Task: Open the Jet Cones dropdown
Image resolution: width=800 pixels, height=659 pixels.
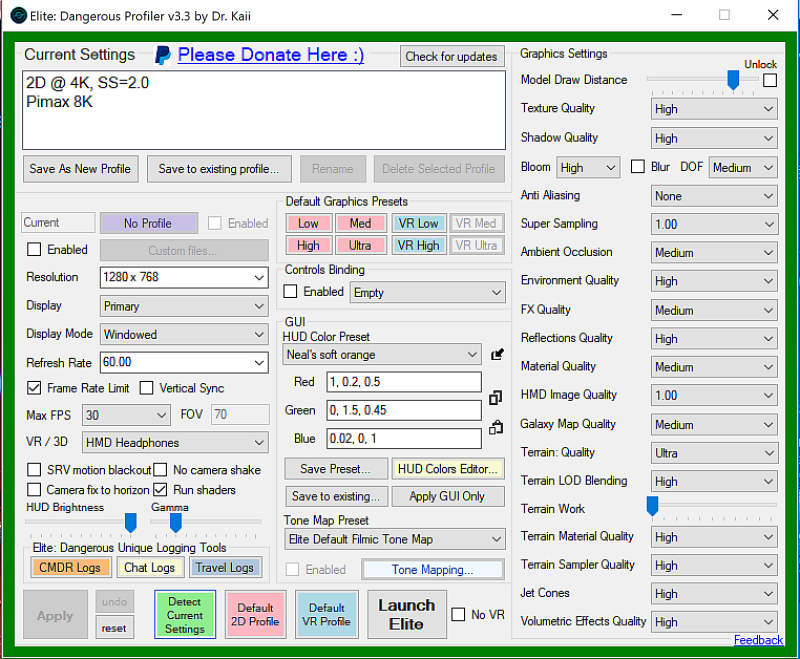Action: [x=714, y=594]
